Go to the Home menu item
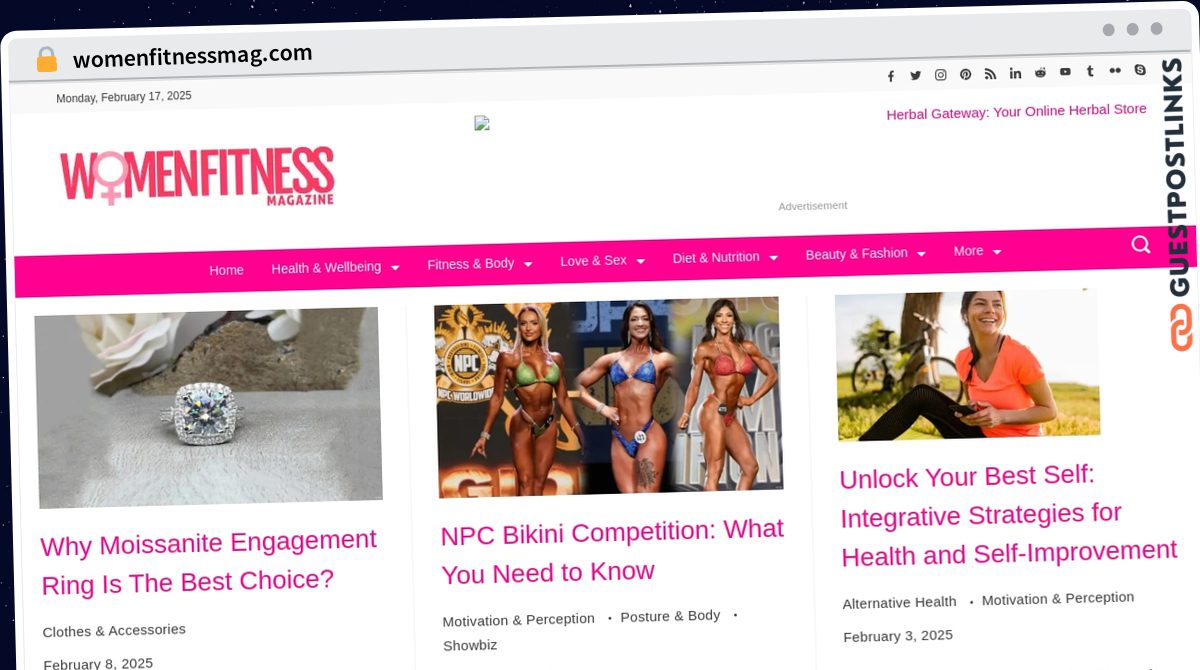 226,270
